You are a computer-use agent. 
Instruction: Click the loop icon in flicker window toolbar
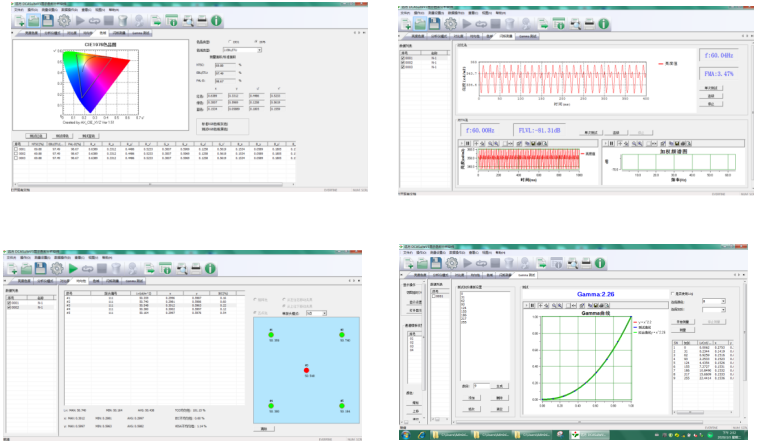click(x=481, y=24)
